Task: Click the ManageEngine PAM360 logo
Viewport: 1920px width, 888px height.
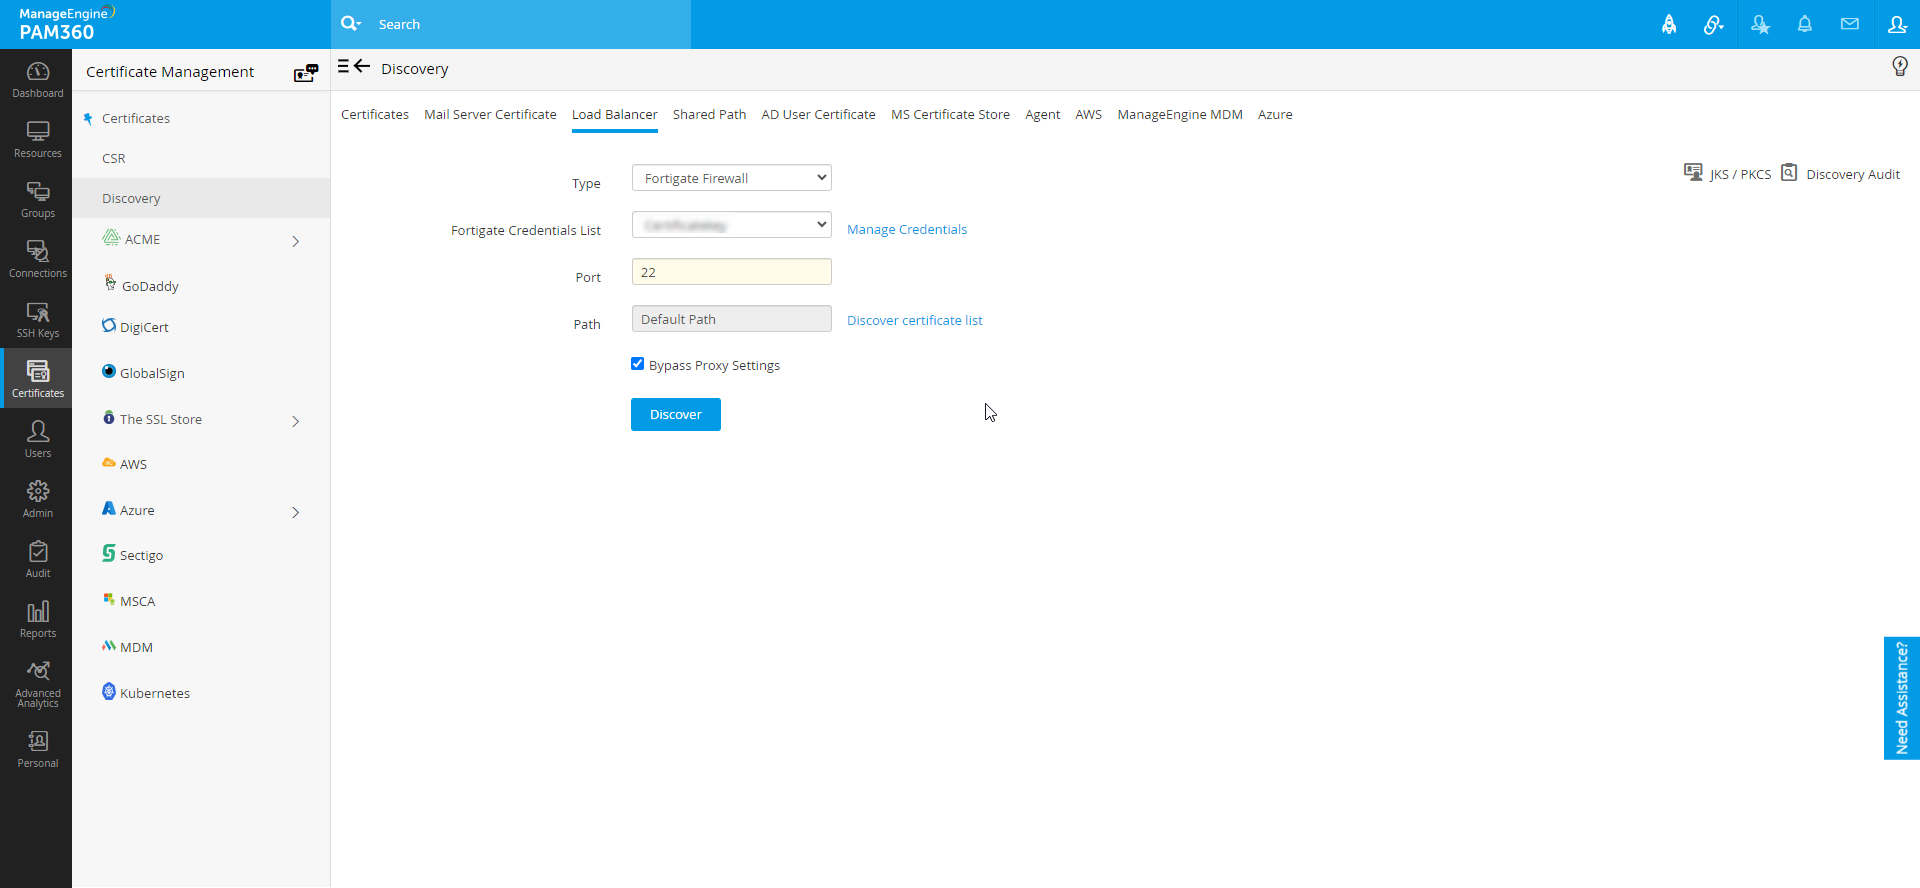Action: pos(67,24)
